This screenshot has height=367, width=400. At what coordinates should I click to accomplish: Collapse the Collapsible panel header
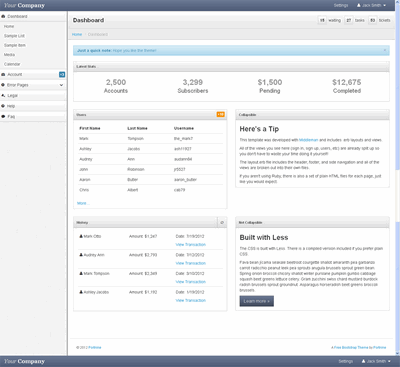click(312, 115)
